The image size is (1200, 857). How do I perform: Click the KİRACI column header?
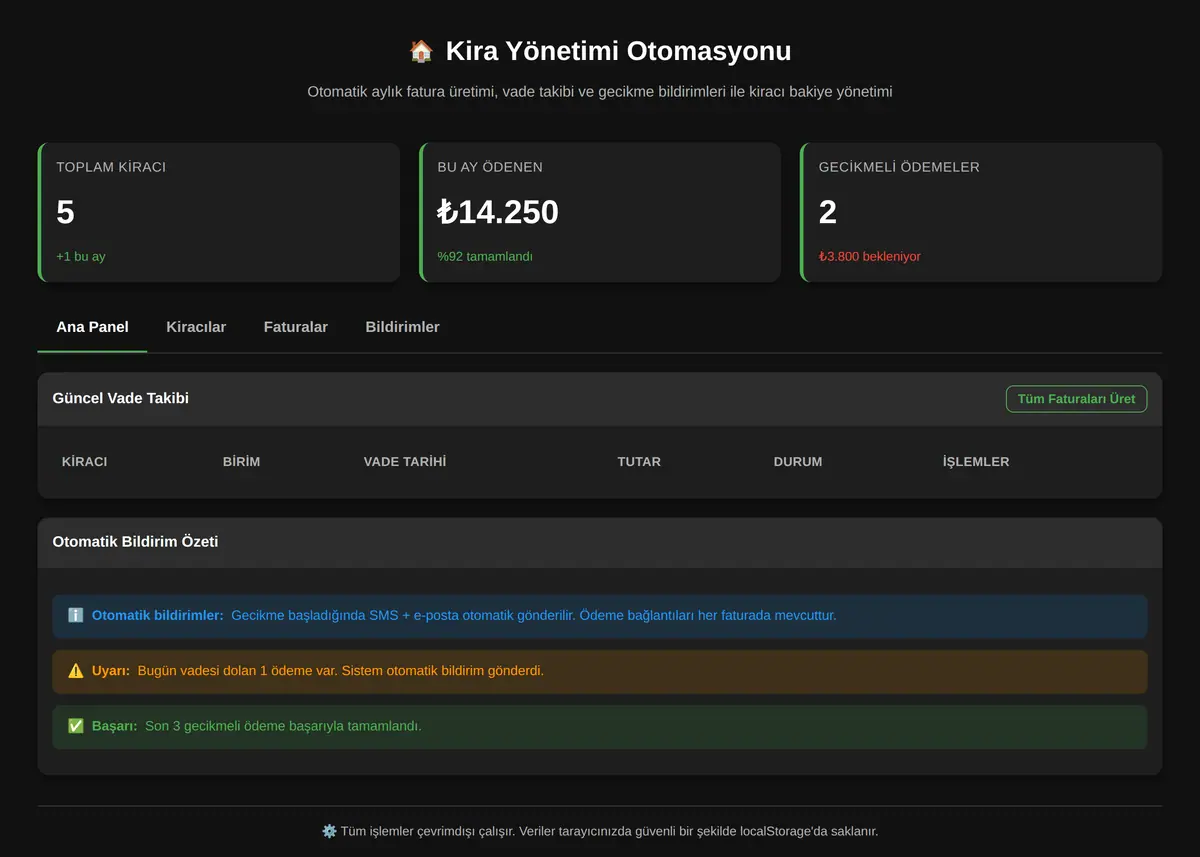(x=85, y=462)
